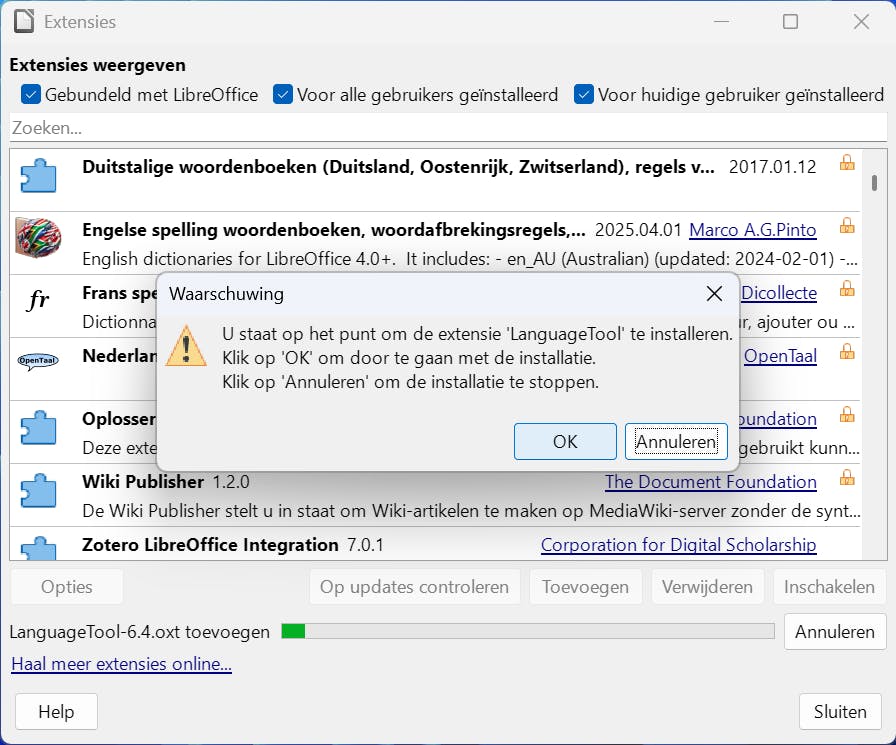Open Corporation for Digital Scholarship link
Image resolution: width=896 pixels, height=745 pixels.
pos(679,544)
